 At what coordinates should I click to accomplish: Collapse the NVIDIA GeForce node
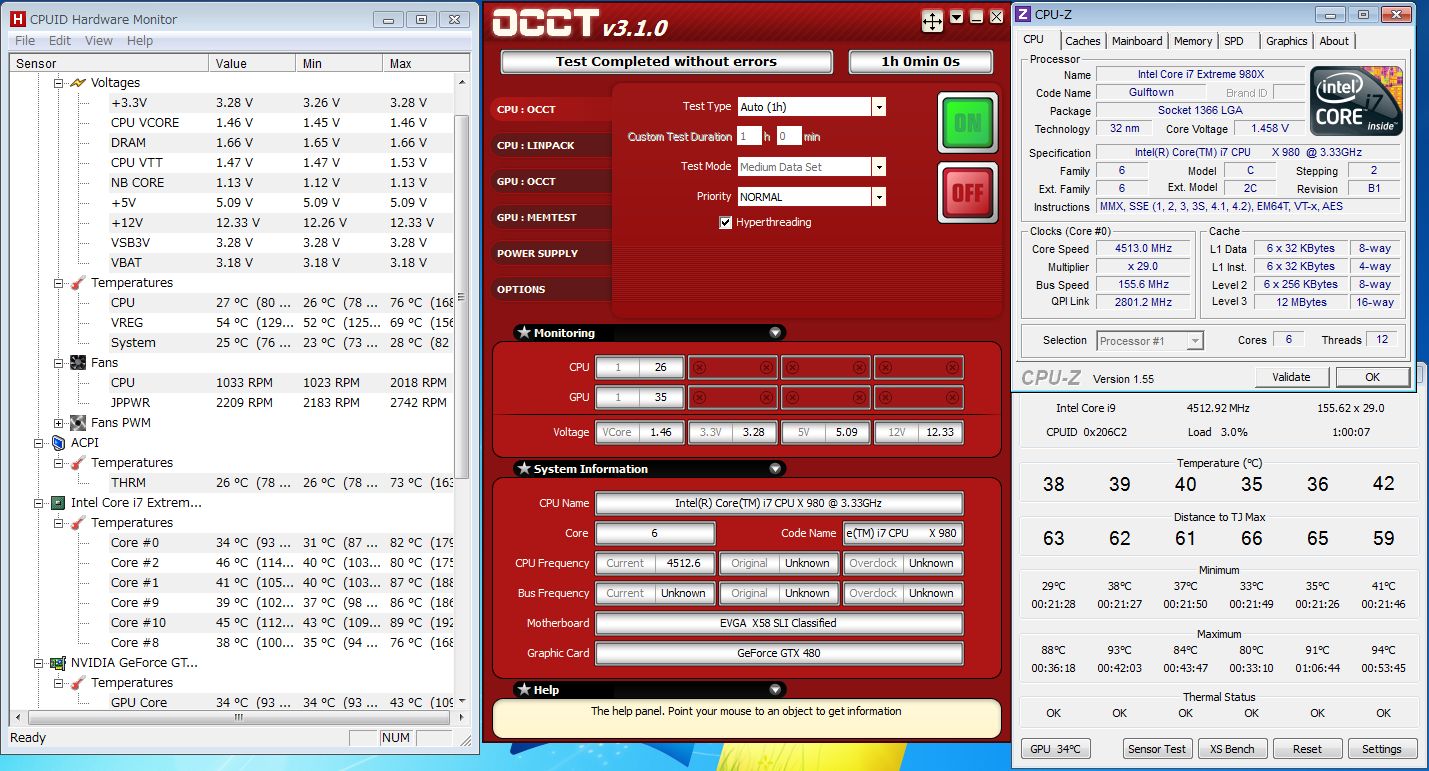click(38, 663)
